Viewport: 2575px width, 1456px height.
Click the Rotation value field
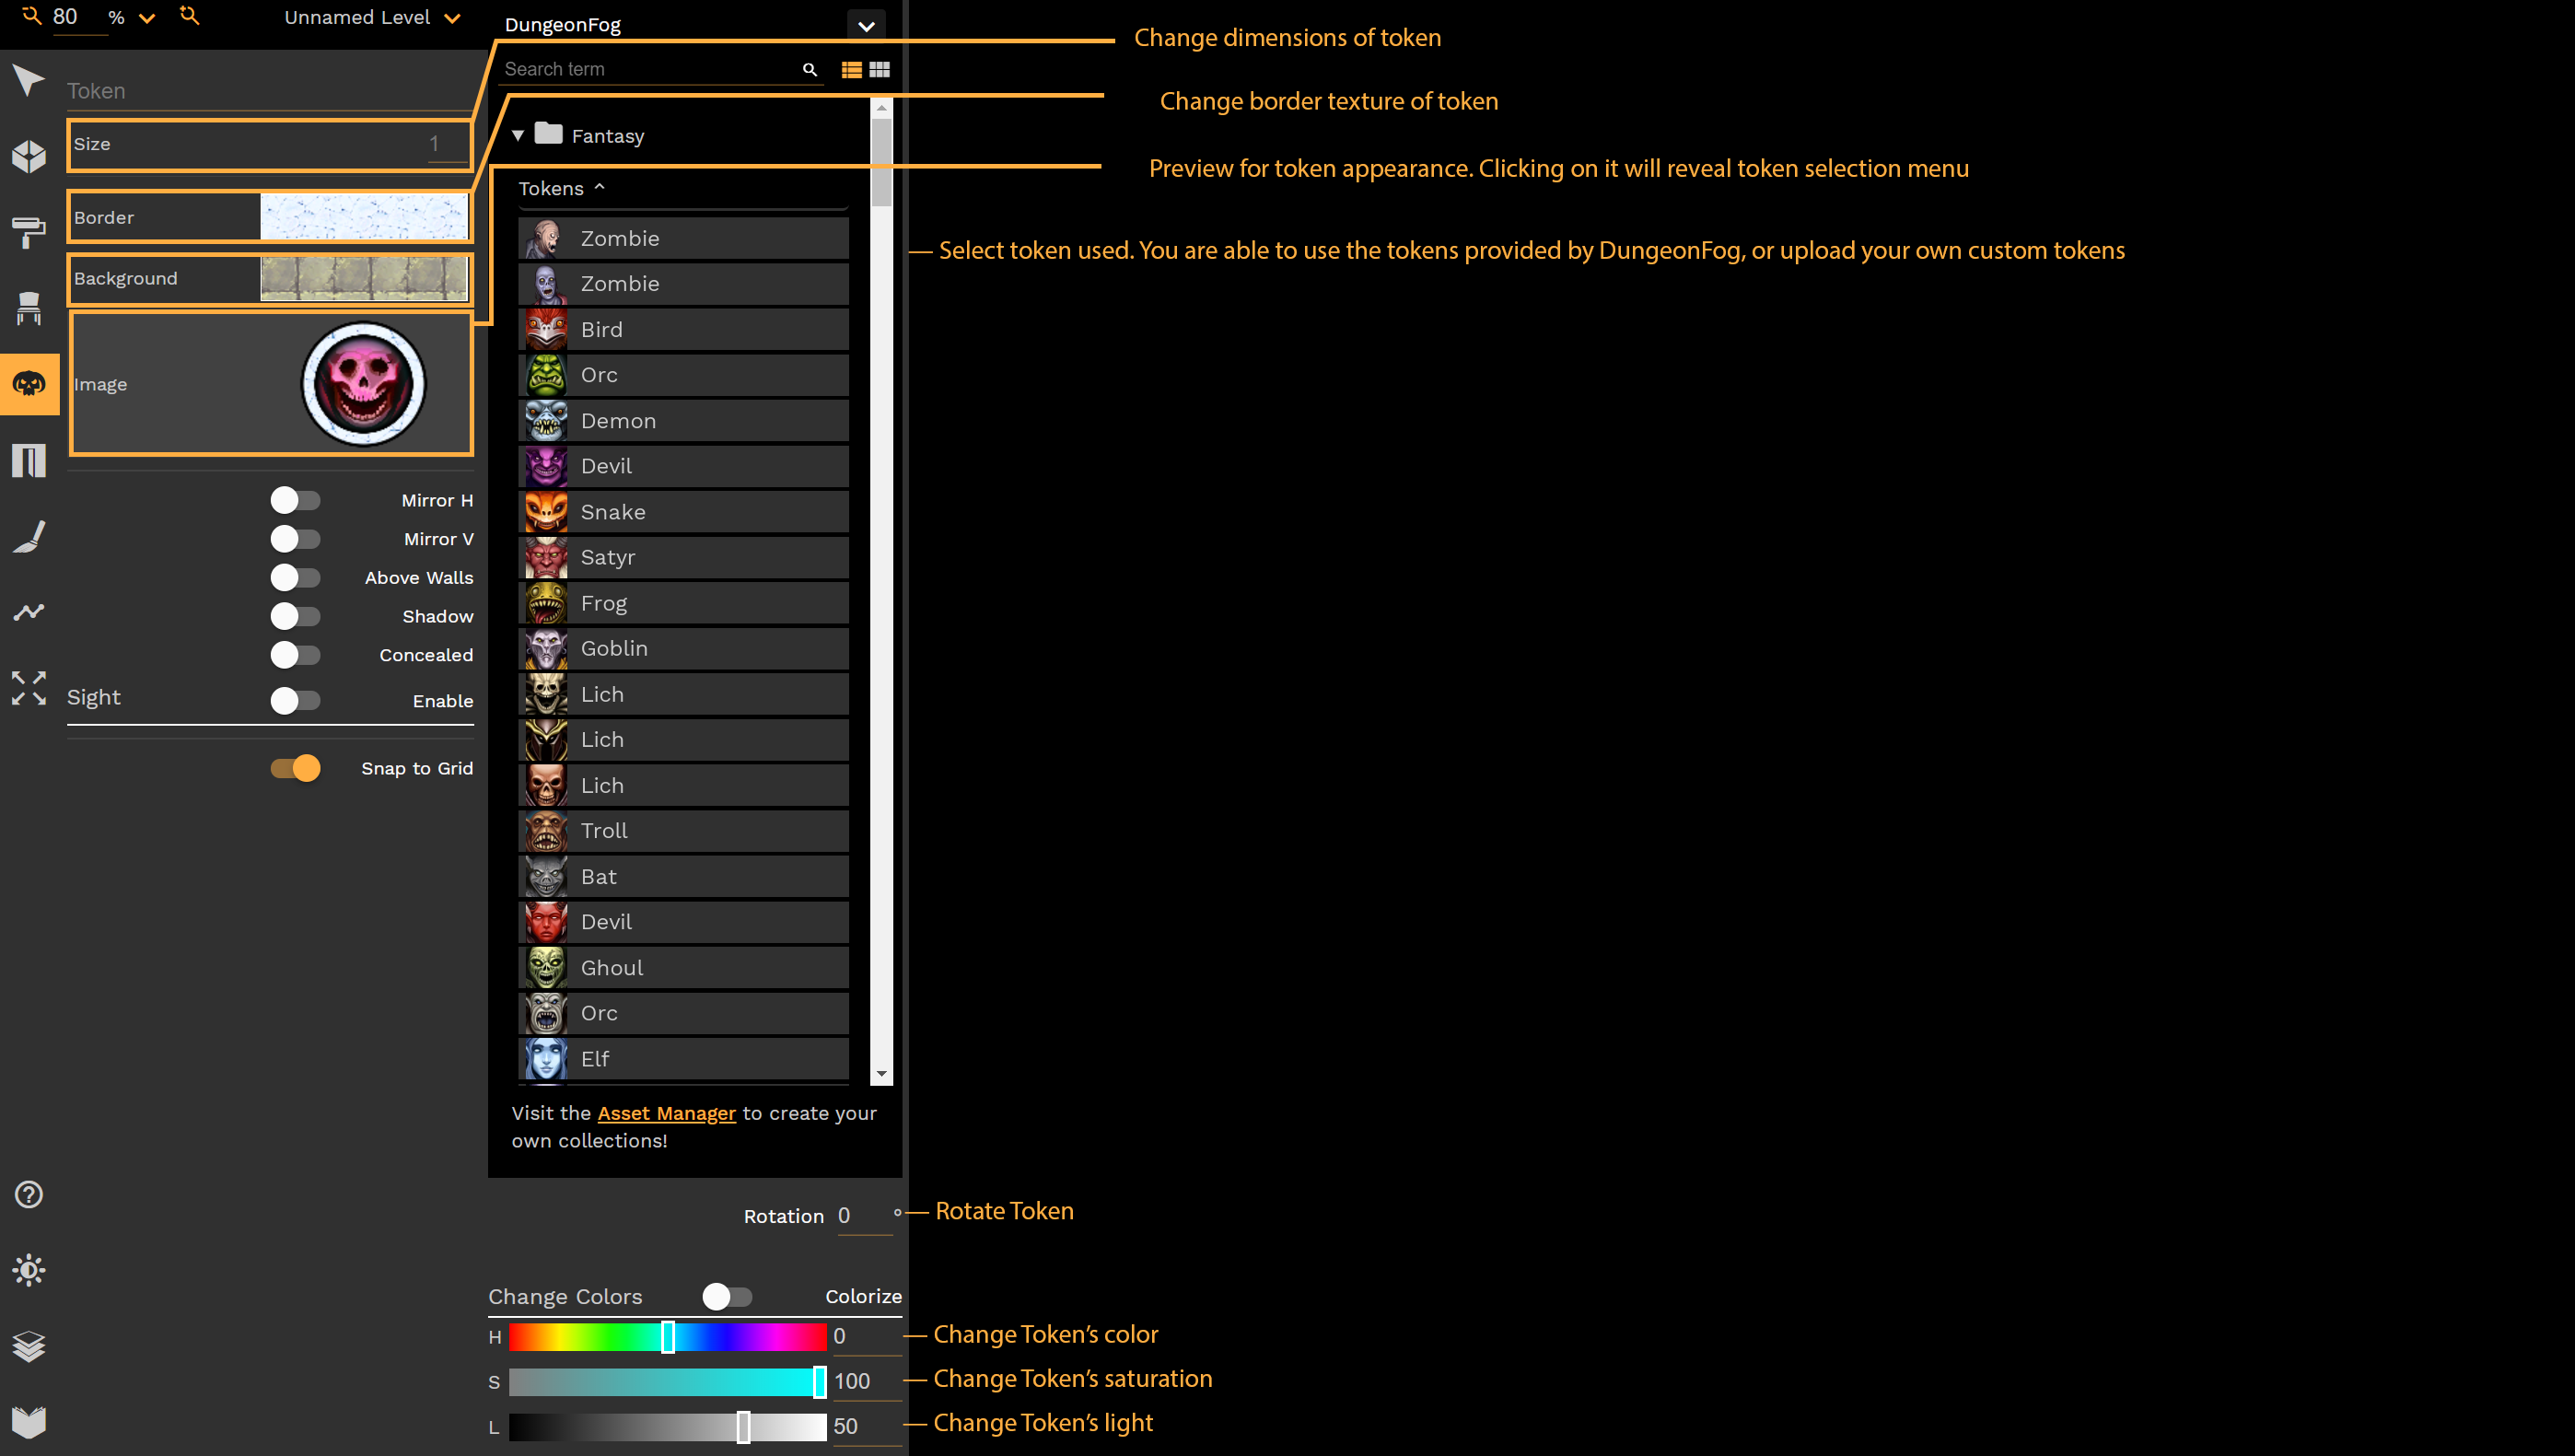coord(863,1216)
